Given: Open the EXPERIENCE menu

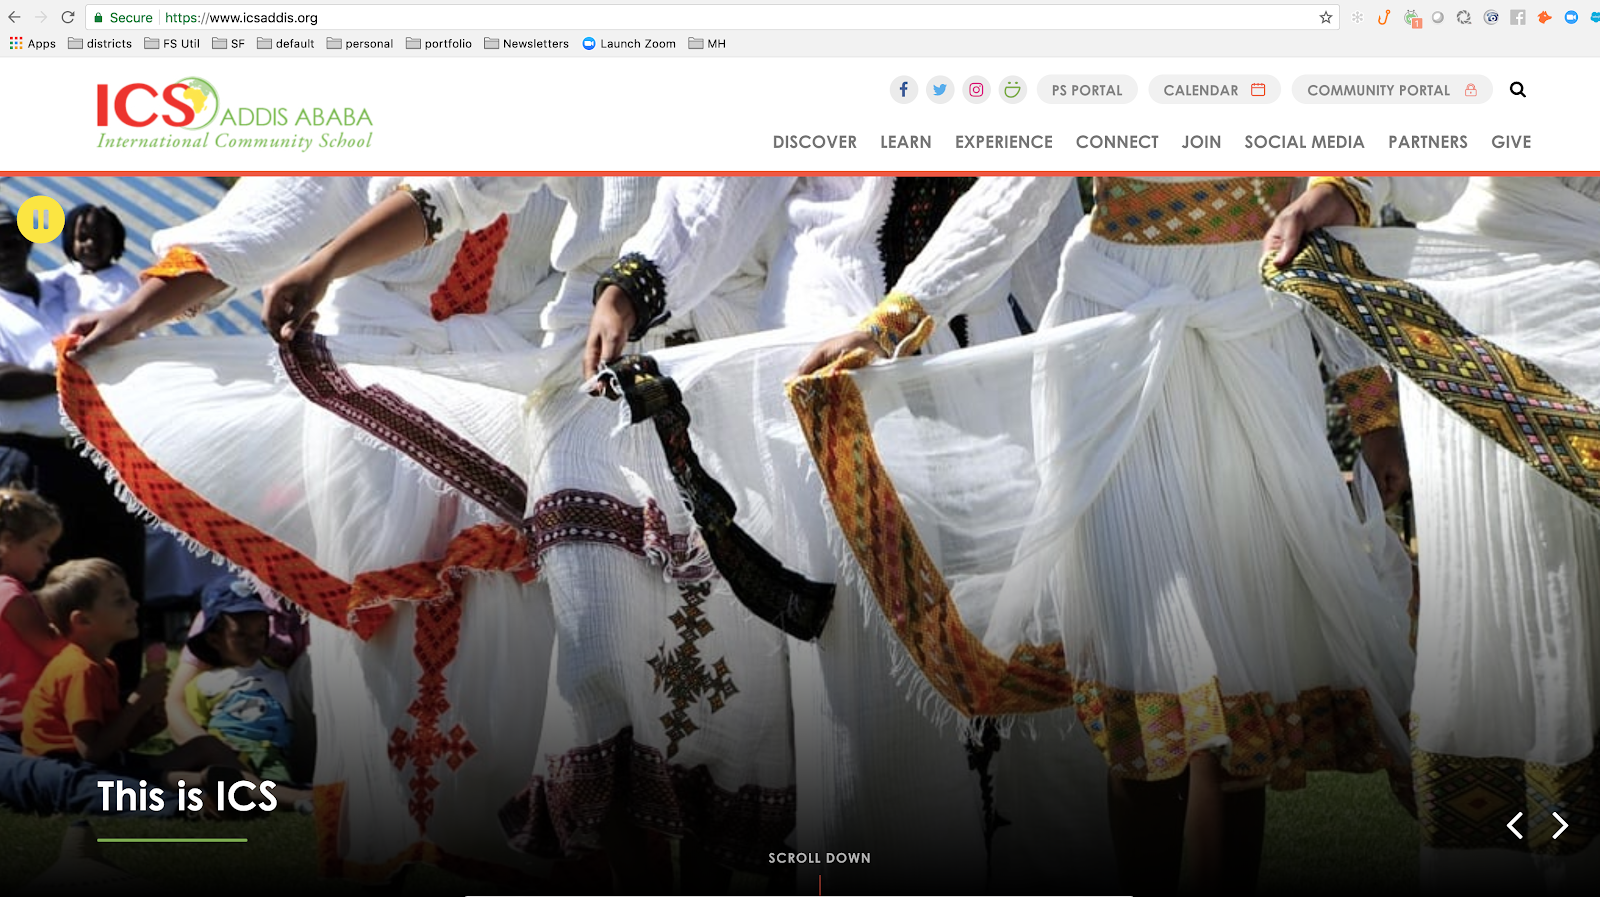Looking at the screenshot, I should 1004,142.
